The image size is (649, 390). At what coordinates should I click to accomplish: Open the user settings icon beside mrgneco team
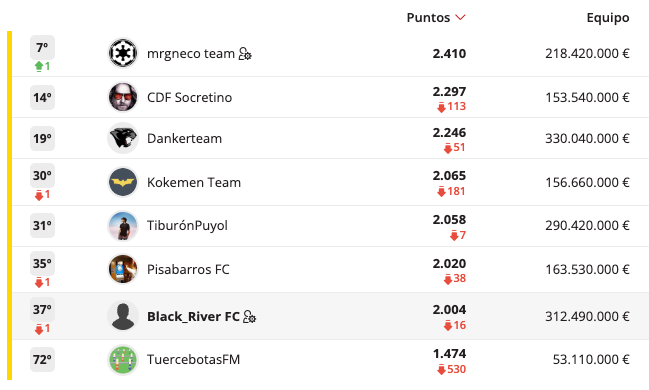pos(245,54)
